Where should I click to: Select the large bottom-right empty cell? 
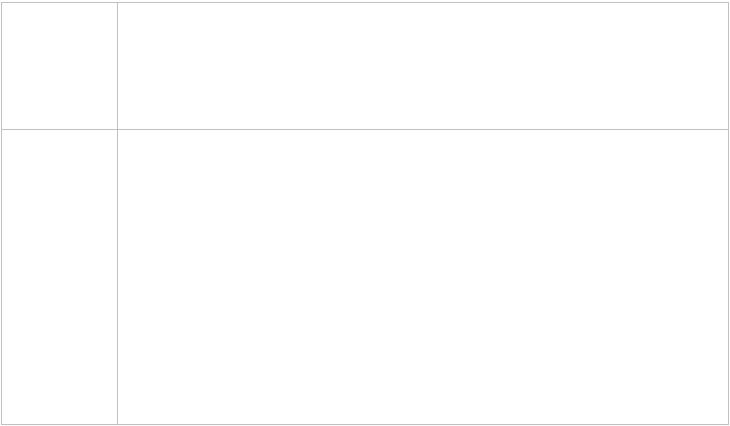point(423,276)
